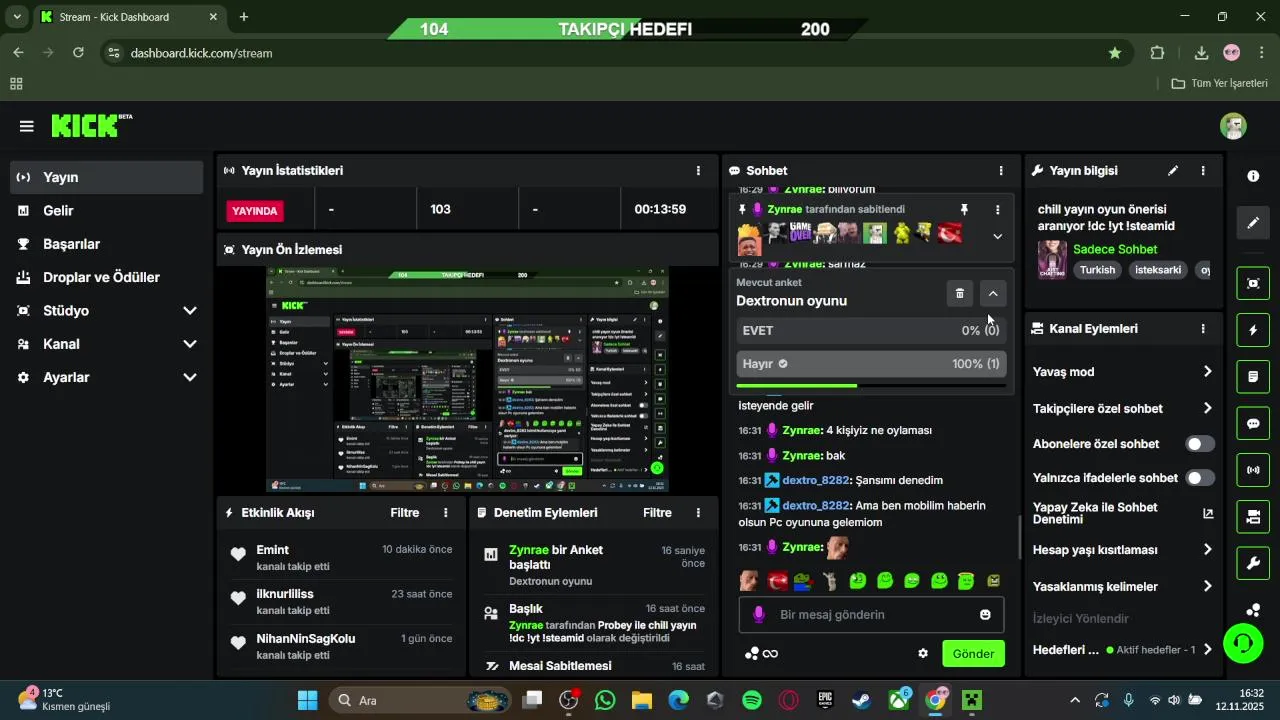
Task: Go to Yayın in the sidebar
Action: coord(107,177)
